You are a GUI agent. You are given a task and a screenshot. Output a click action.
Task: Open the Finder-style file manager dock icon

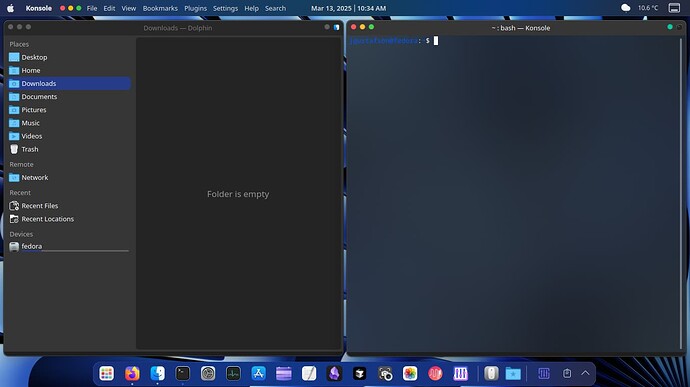[158, 373]
